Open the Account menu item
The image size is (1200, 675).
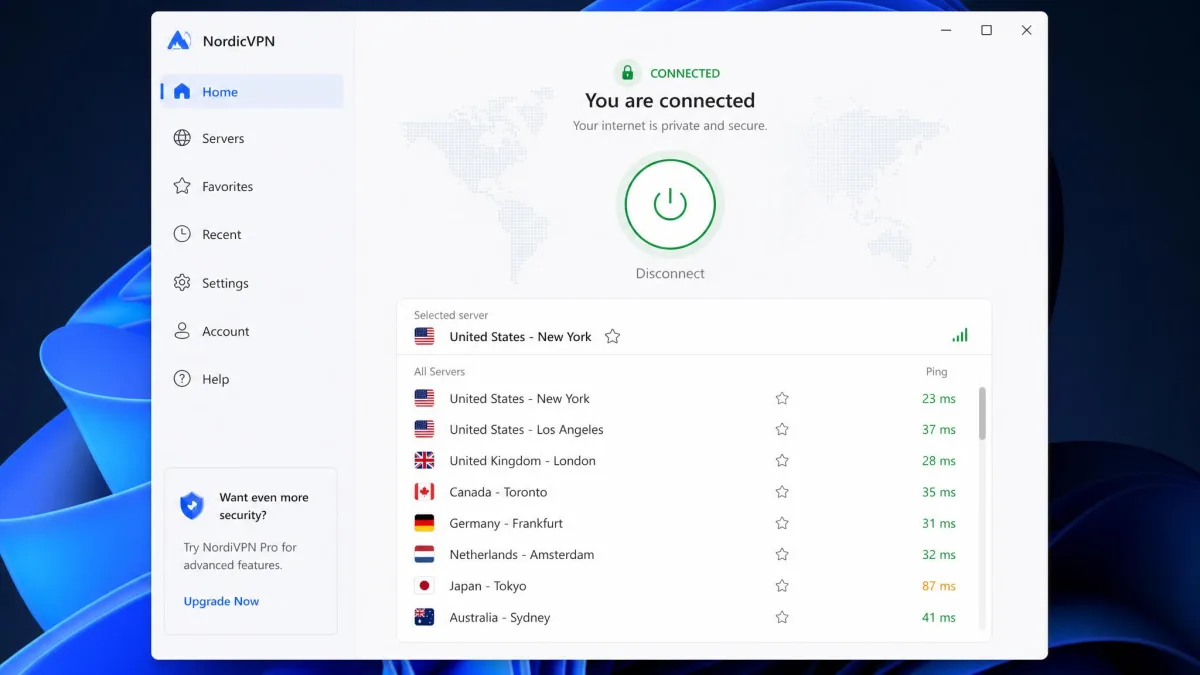[x=252, y=331]
